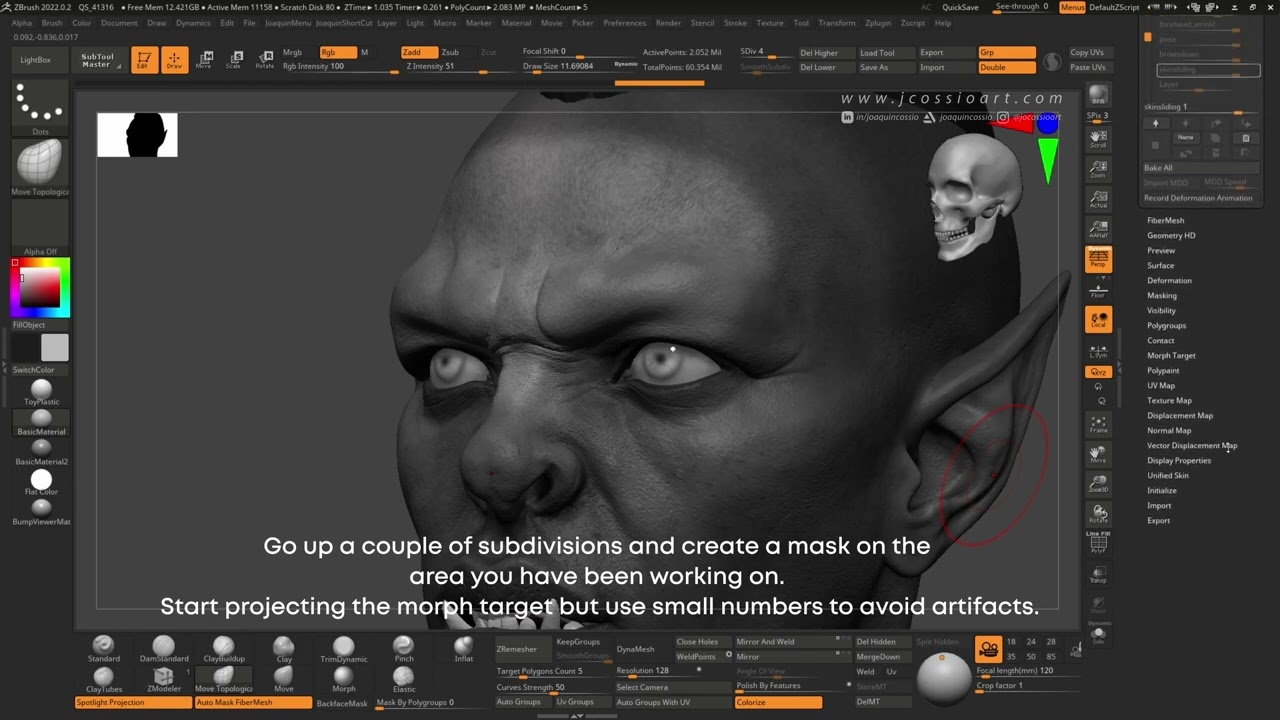
Task: Open the Preferences menu
Action: click(x=625, y=23)
